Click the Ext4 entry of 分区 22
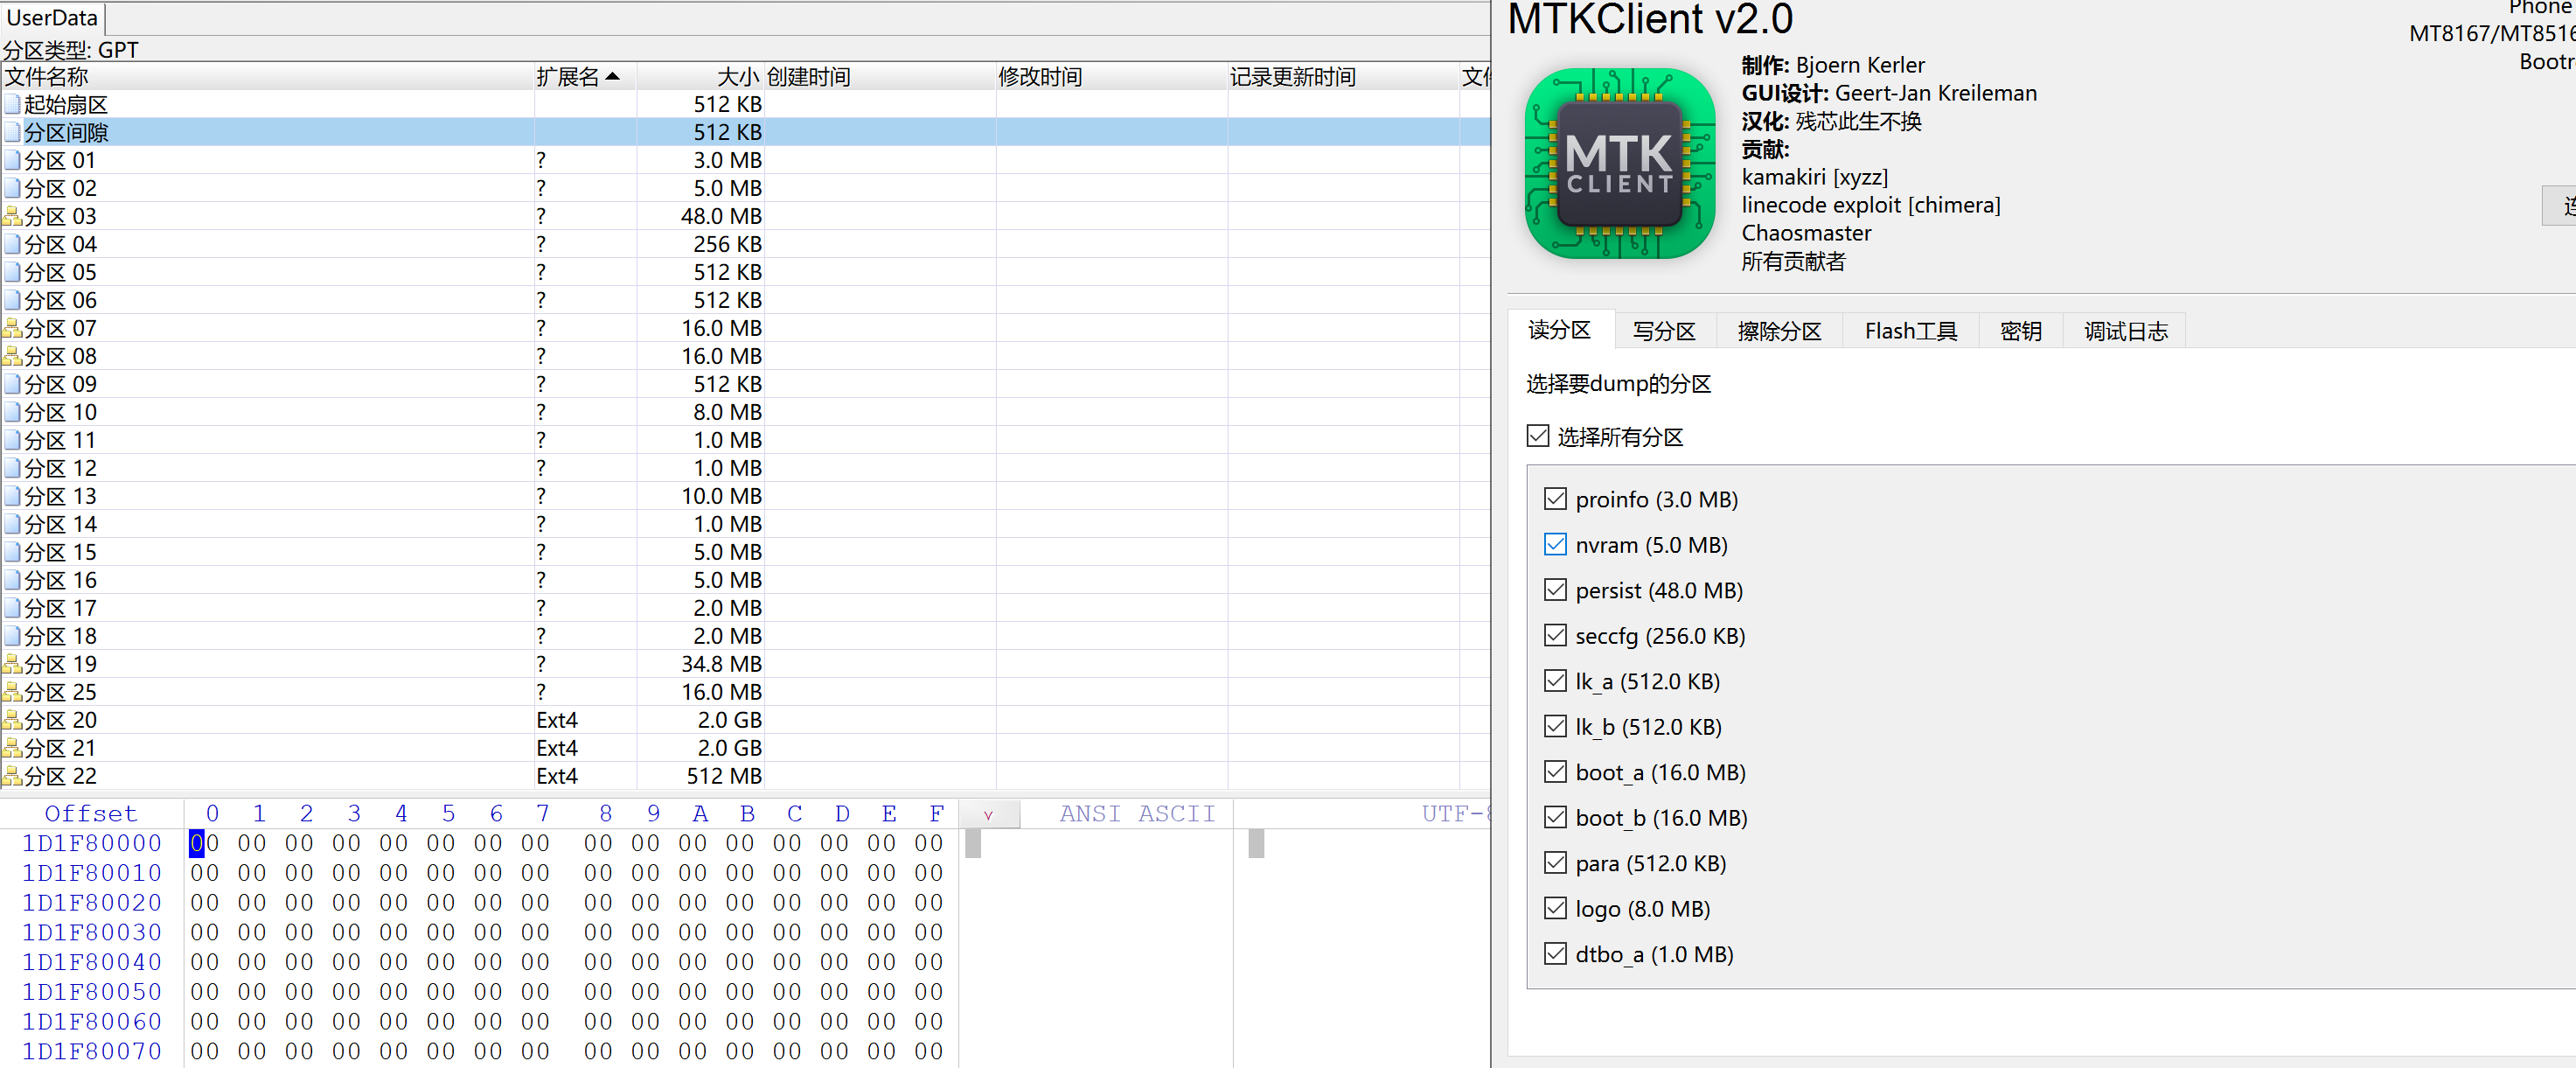 (557, 776)
